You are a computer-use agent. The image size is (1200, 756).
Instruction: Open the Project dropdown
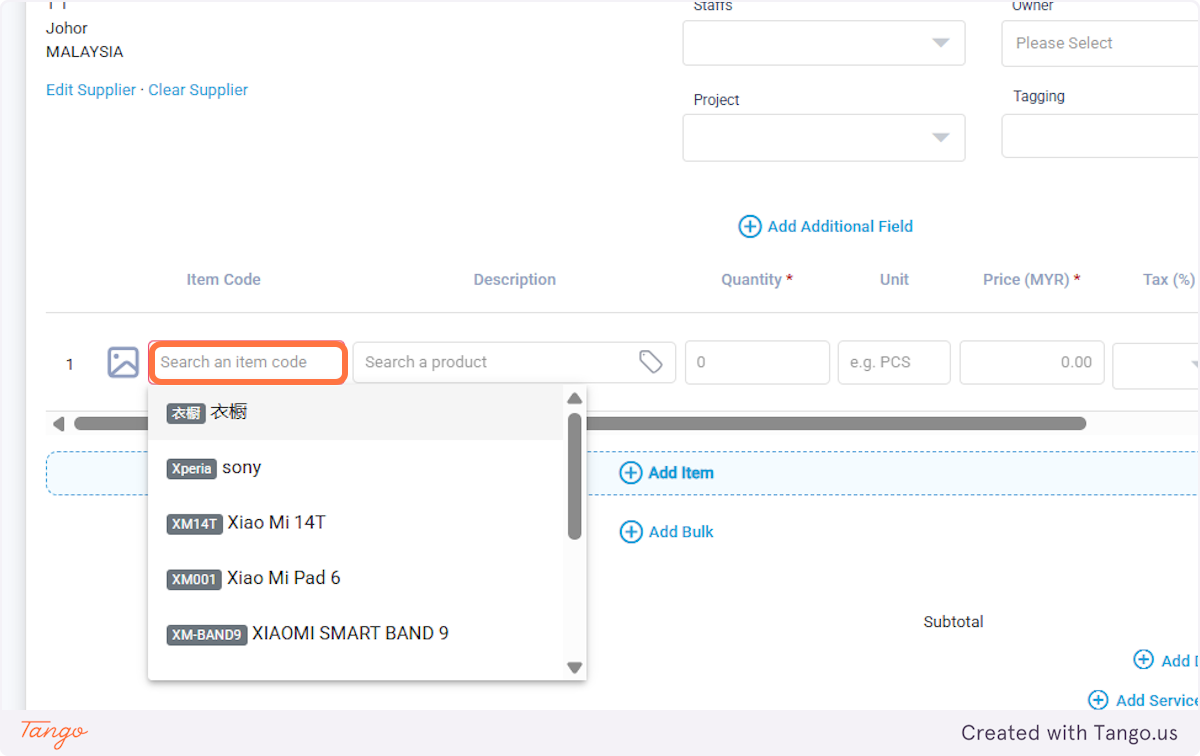click(824, 137)
